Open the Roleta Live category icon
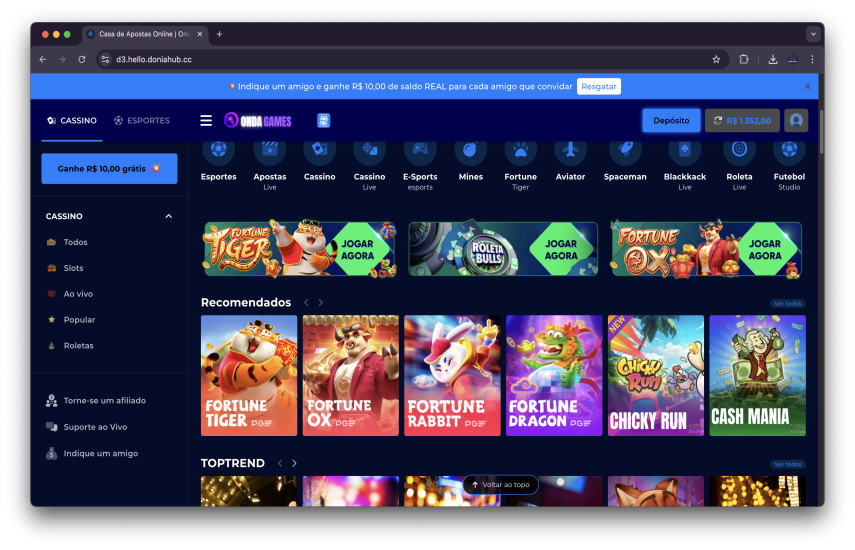Viewport: 855px width, 550px height. click(x=739, y=151)
